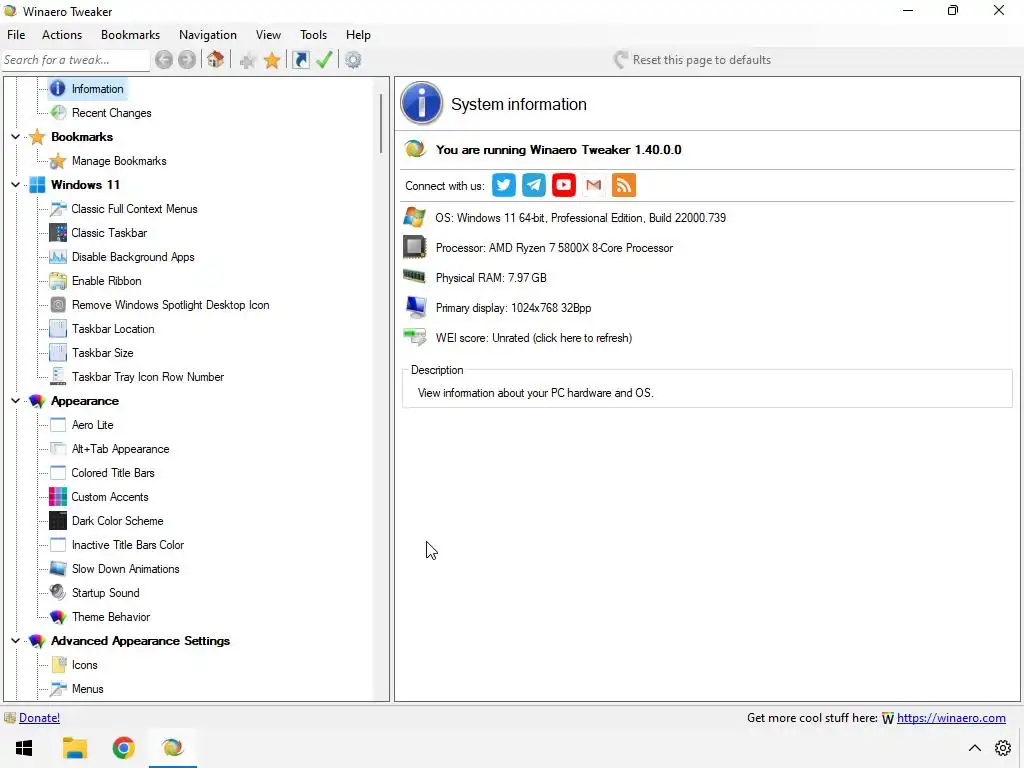
Task: Select Slow Down Animations item
Action: coord(125,569)
